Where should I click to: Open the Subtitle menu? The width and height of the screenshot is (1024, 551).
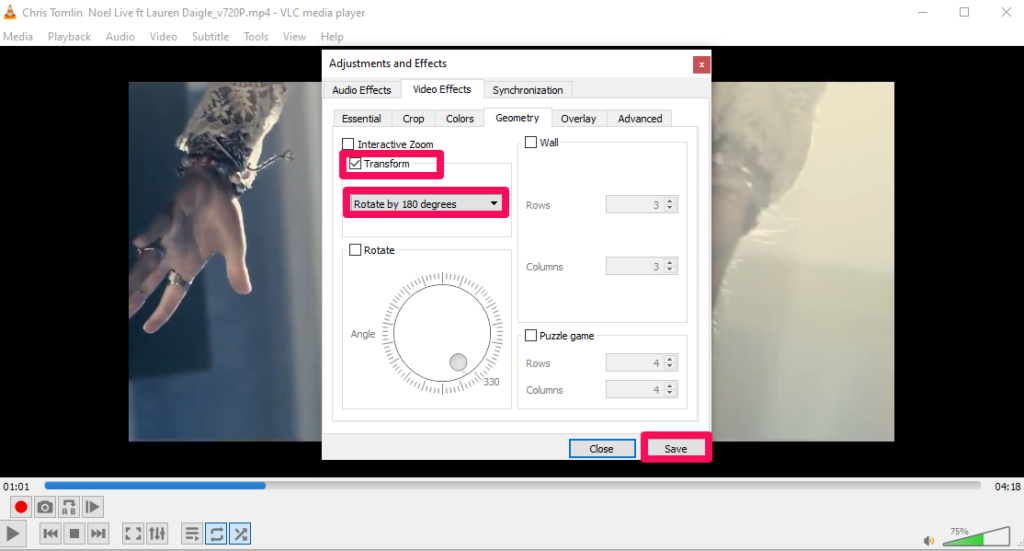click(x=210, y=37)
